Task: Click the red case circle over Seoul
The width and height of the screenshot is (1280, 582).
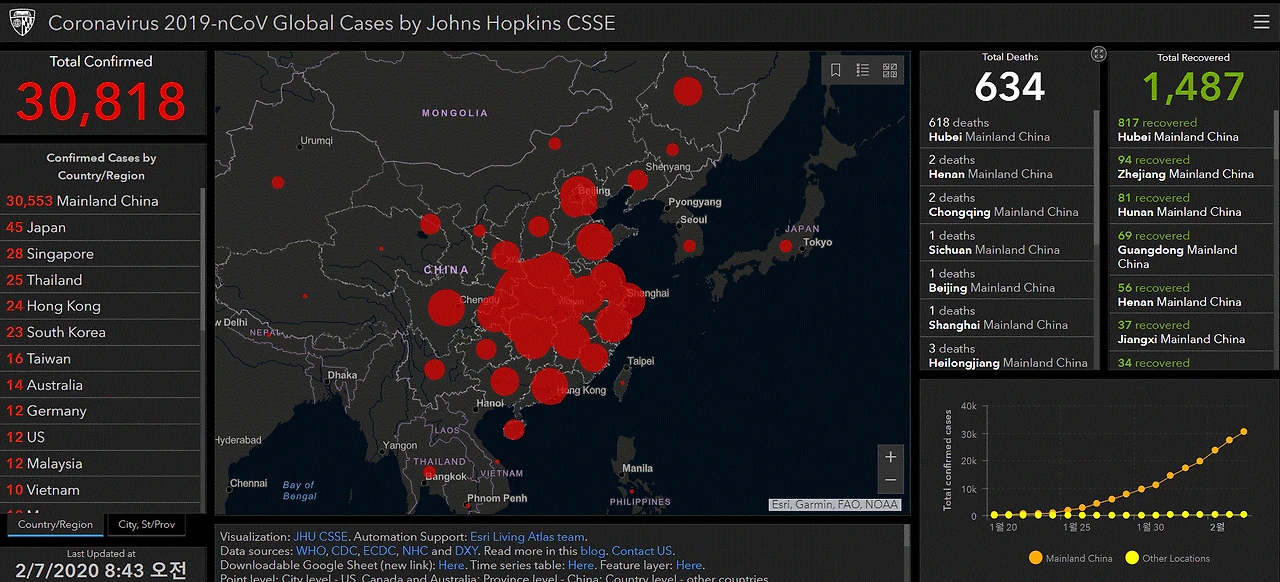Action: (x=688, y=246)
